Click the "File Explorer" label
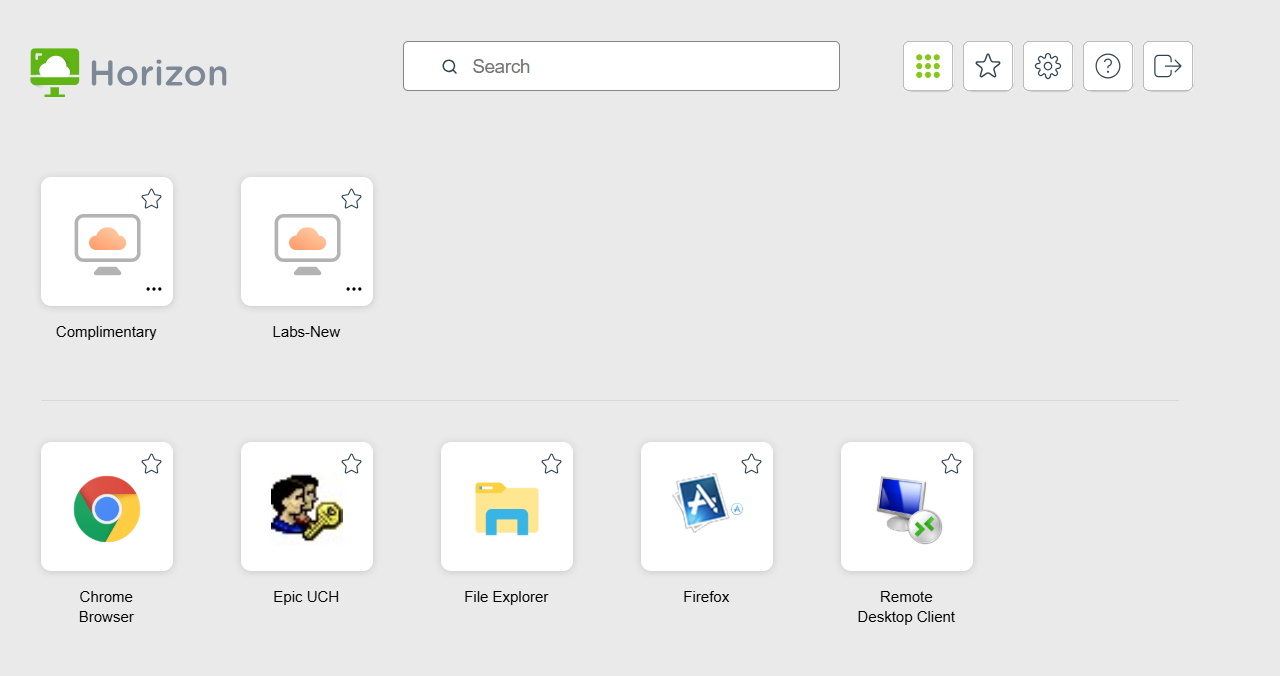1280x676 pixels. point(506,597)
